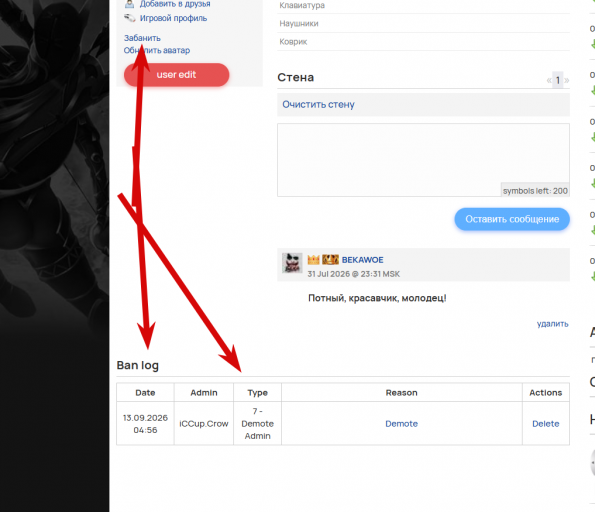Click the symbols left: 200 counter
595x512 pixels.
(x=535, y=191)
